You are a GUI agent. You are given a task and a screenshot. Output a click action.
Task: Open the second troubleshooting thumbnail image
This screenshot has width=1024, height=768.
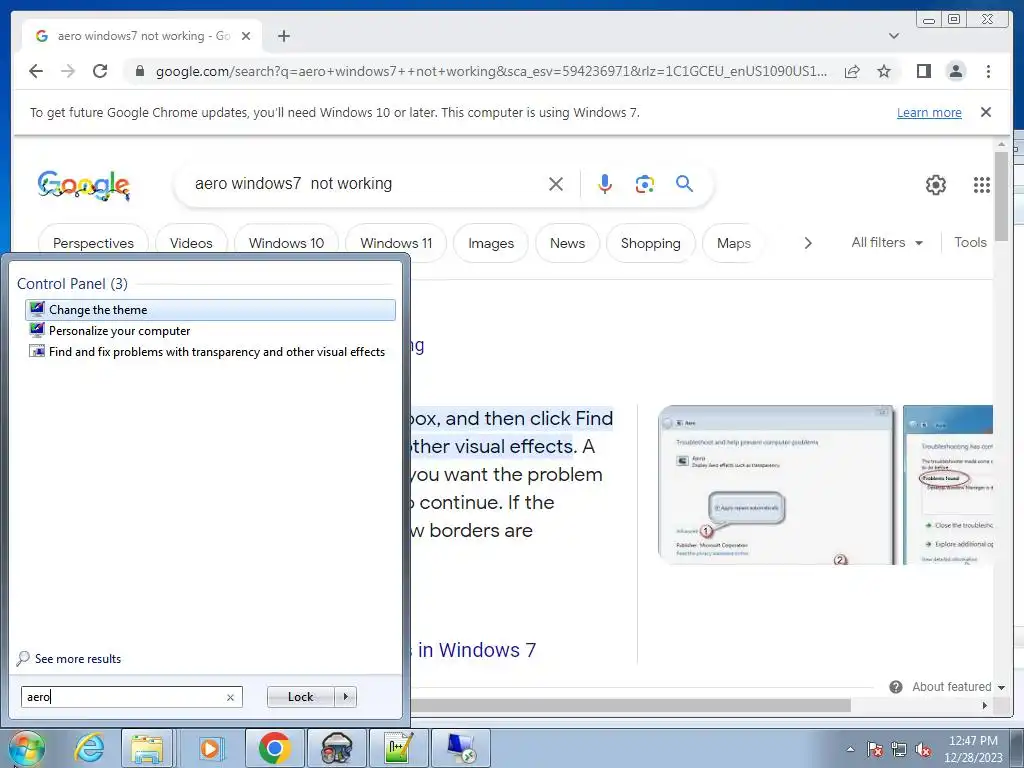tap(948, 485)
